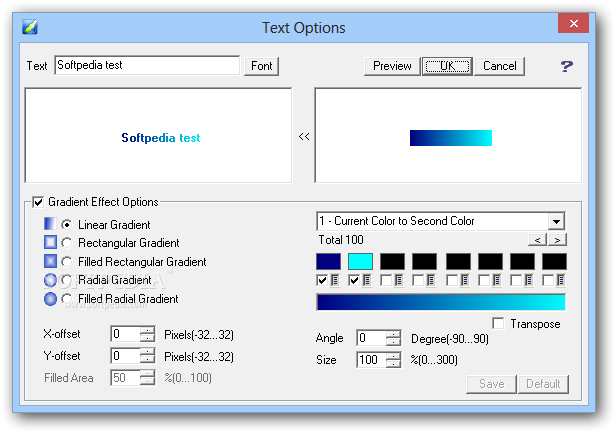Screen dimensions: 616x433
Task: Enable the fifth color swatch checkbox
Action: click(x=452, y=280)
